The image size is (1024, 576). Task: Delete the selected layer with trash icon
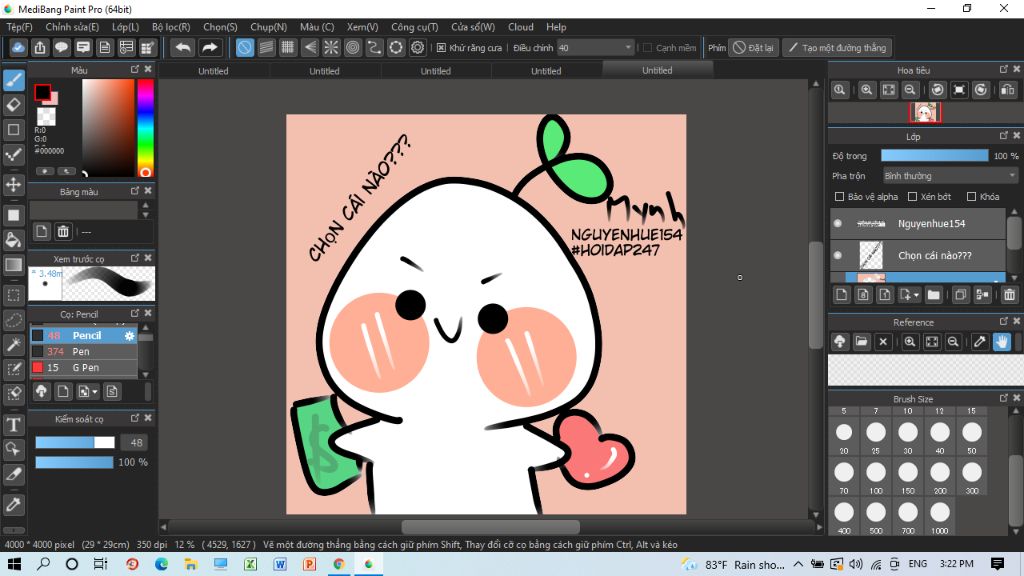coord(1009,295)
